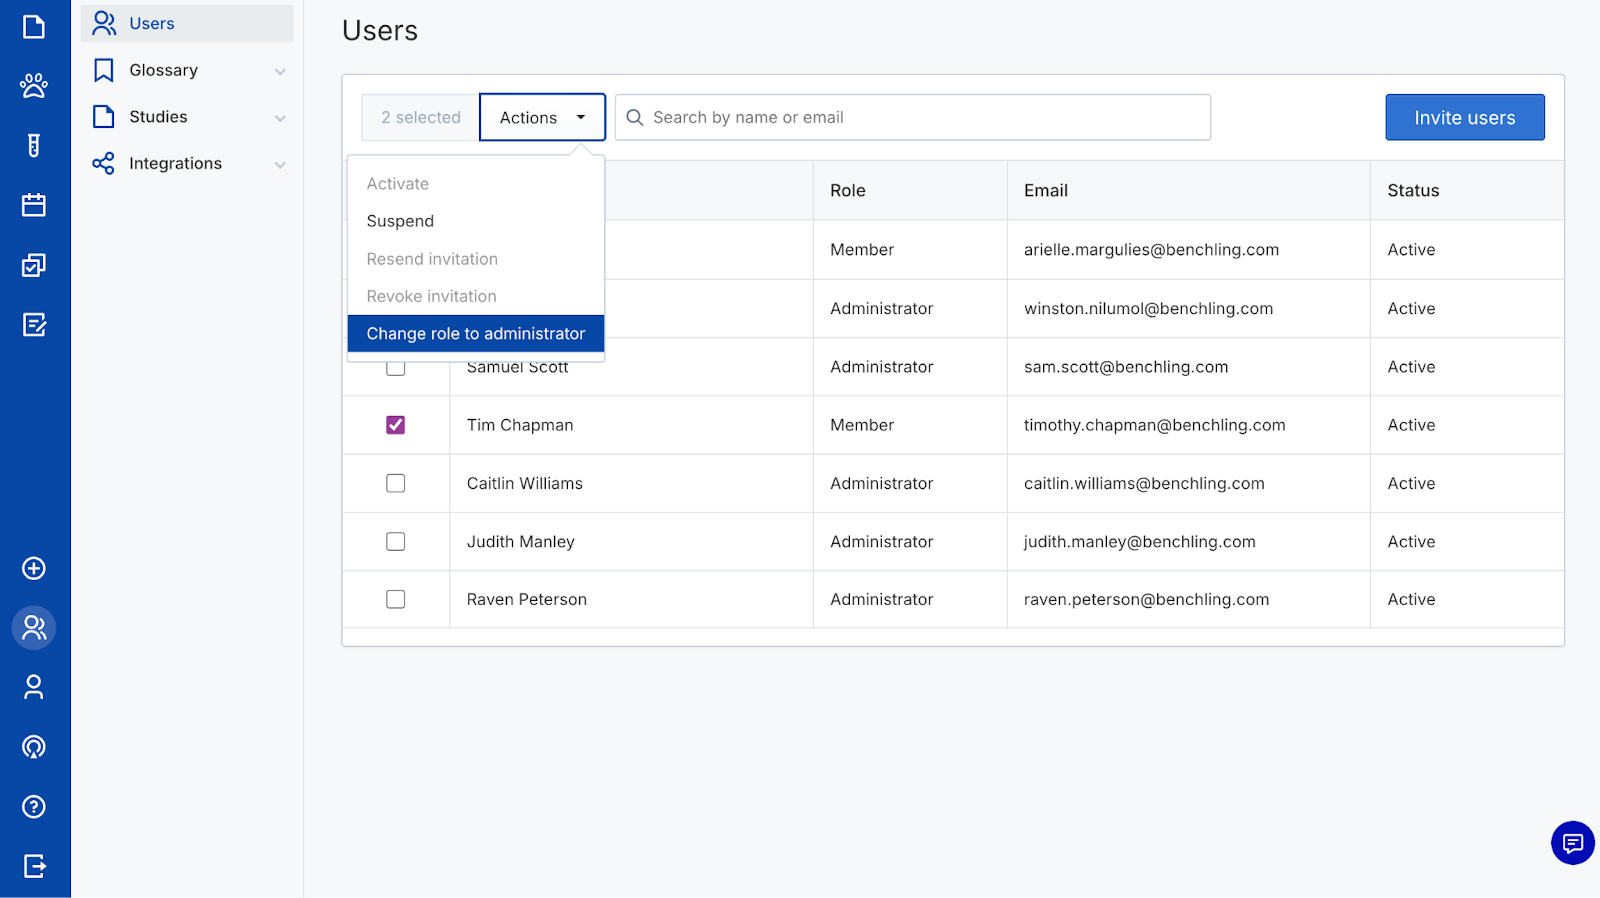Click the single-user profile icon in sidebar
The image size is (1600, 898).
34,687
